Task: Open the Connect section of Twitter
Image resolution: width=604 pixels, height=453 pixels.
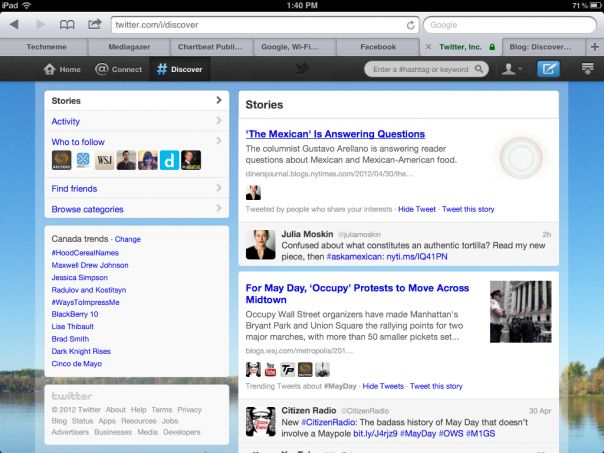Action: [x=119, y=69]
